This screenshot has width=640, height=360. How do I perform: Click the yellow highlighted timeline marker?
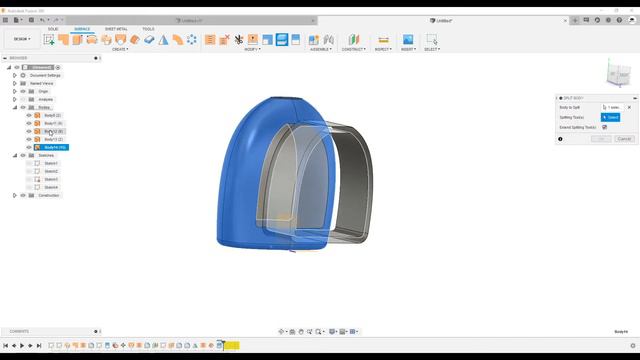click(232, 346)
